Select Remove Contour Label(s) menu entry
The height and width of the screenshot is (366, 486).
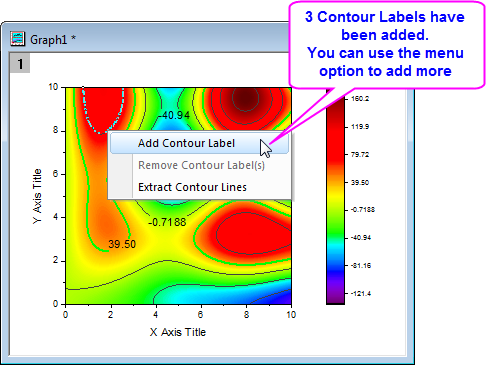point(201,165)
